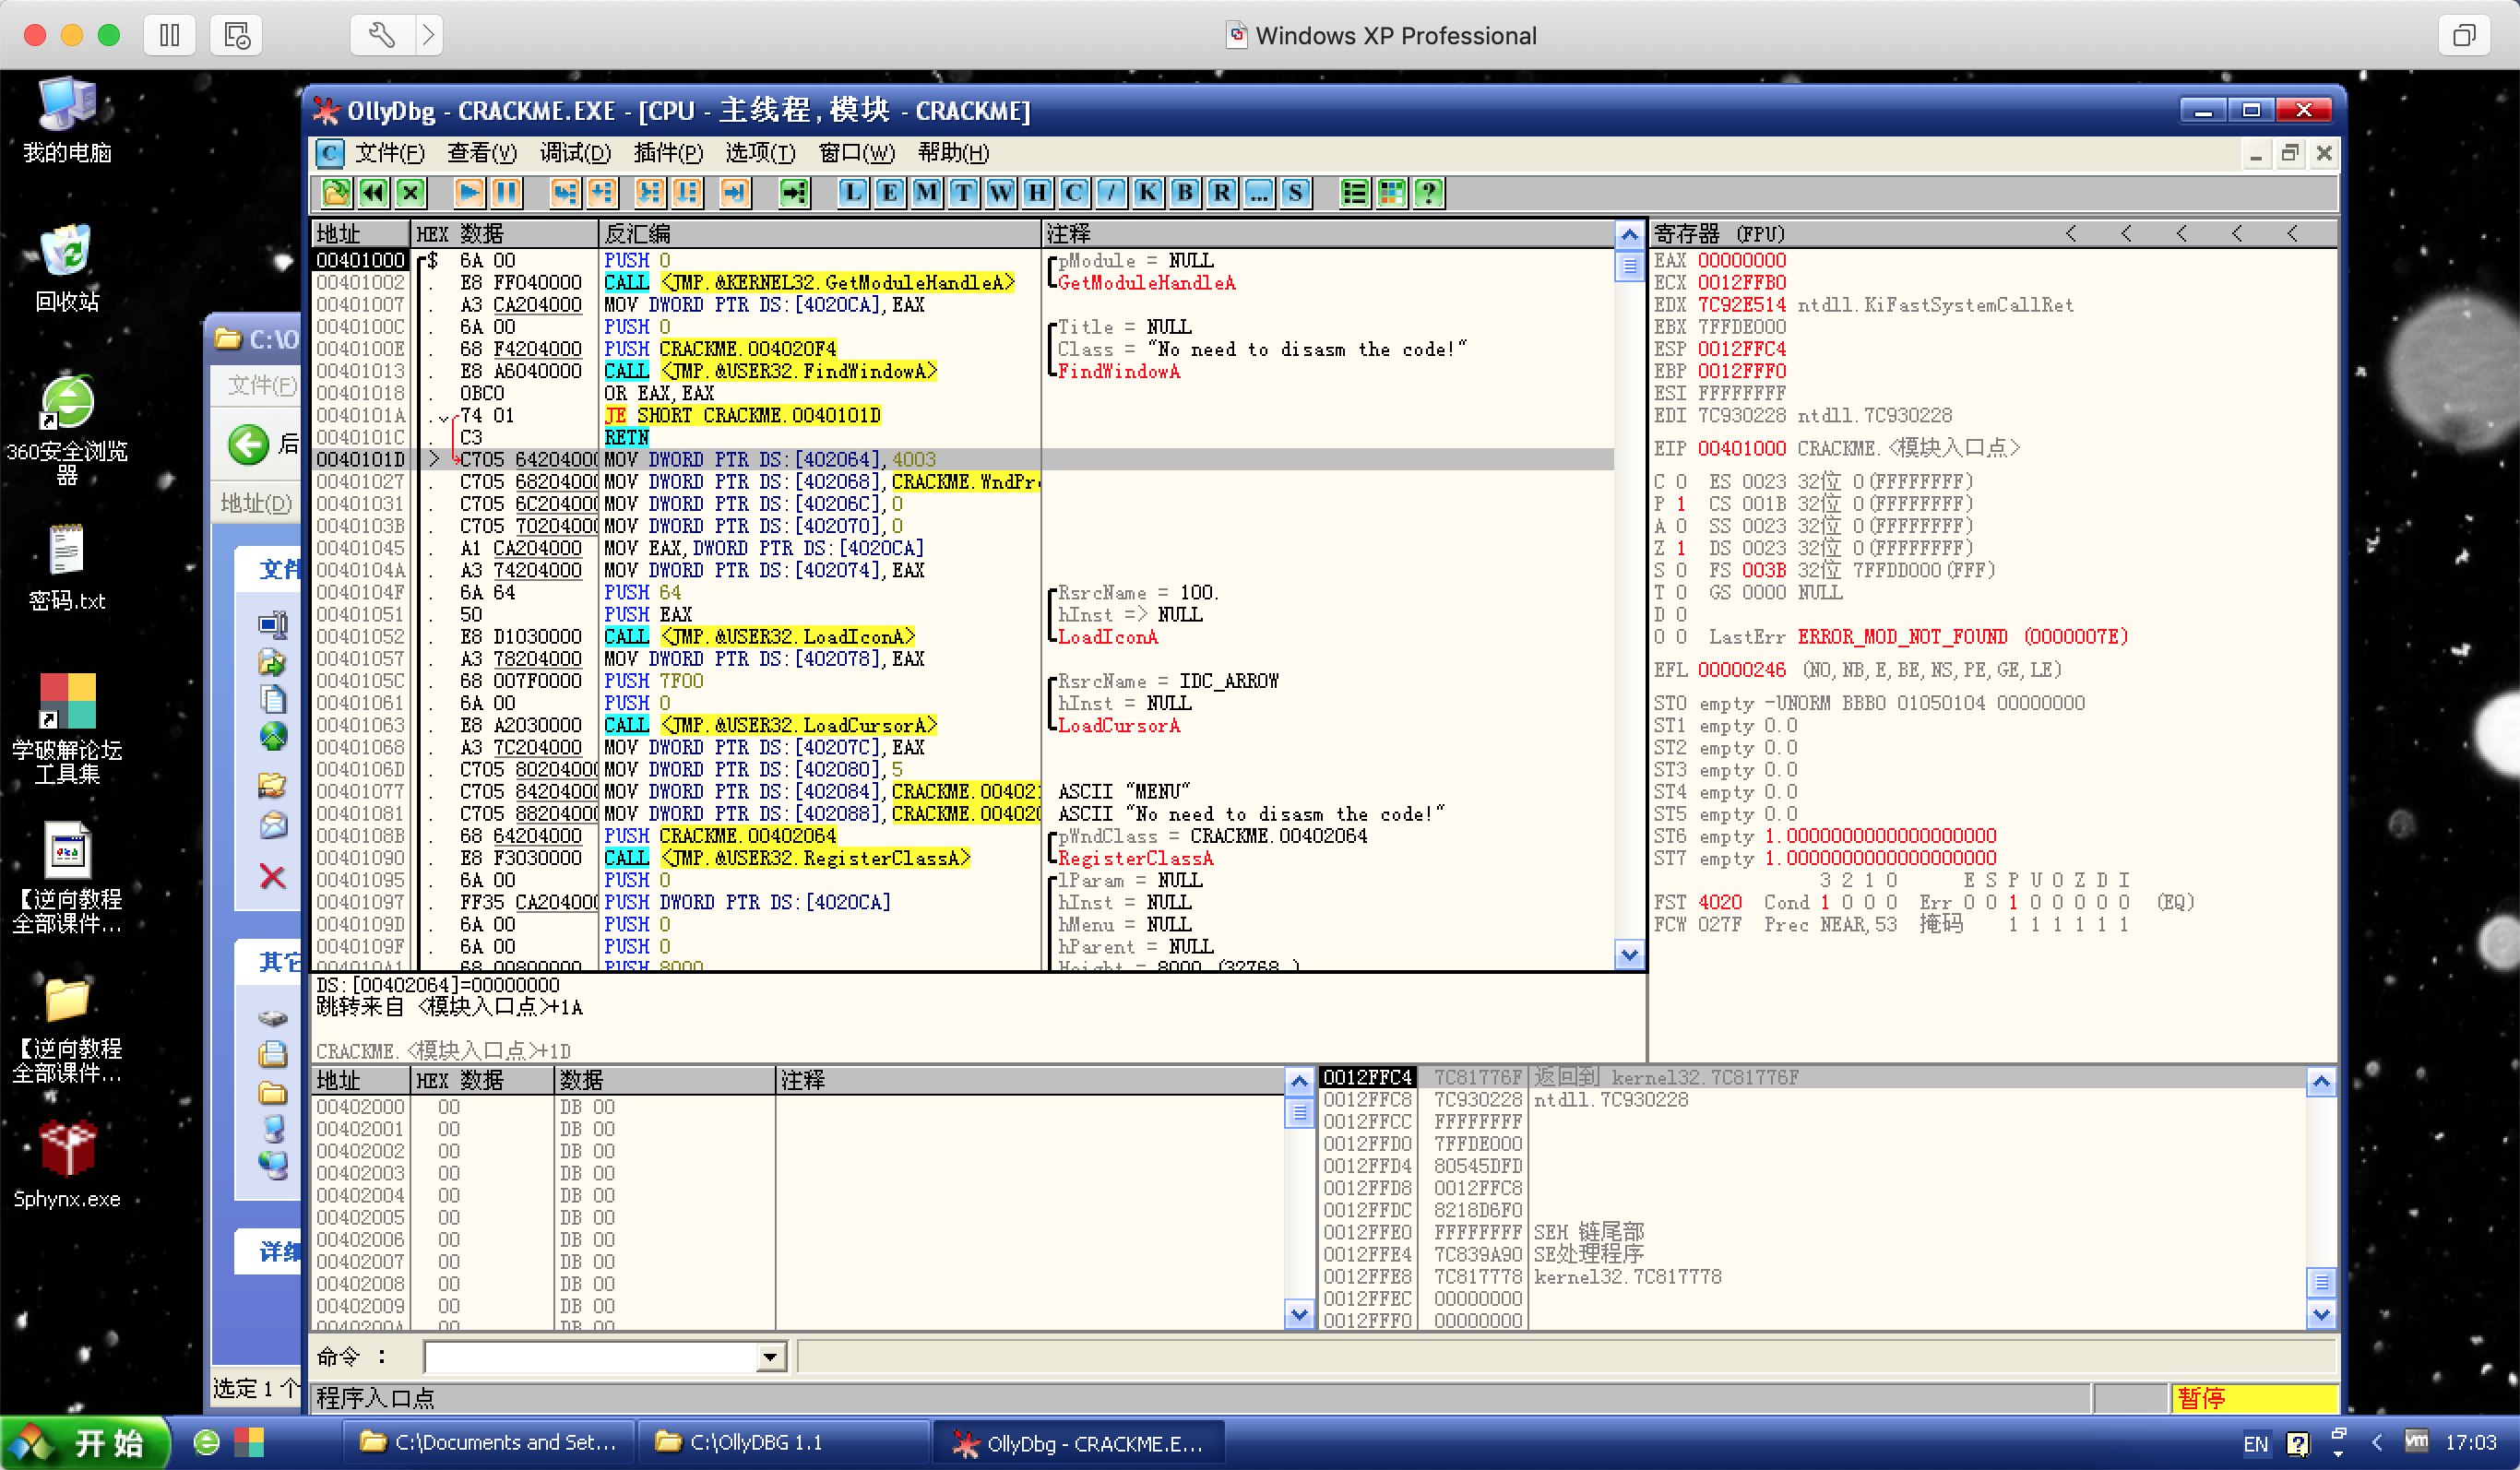This screenshot has height=1470, width=2520.
Task: Open the command bar dropdown arrow
Action: click(x=769, y=1357)
